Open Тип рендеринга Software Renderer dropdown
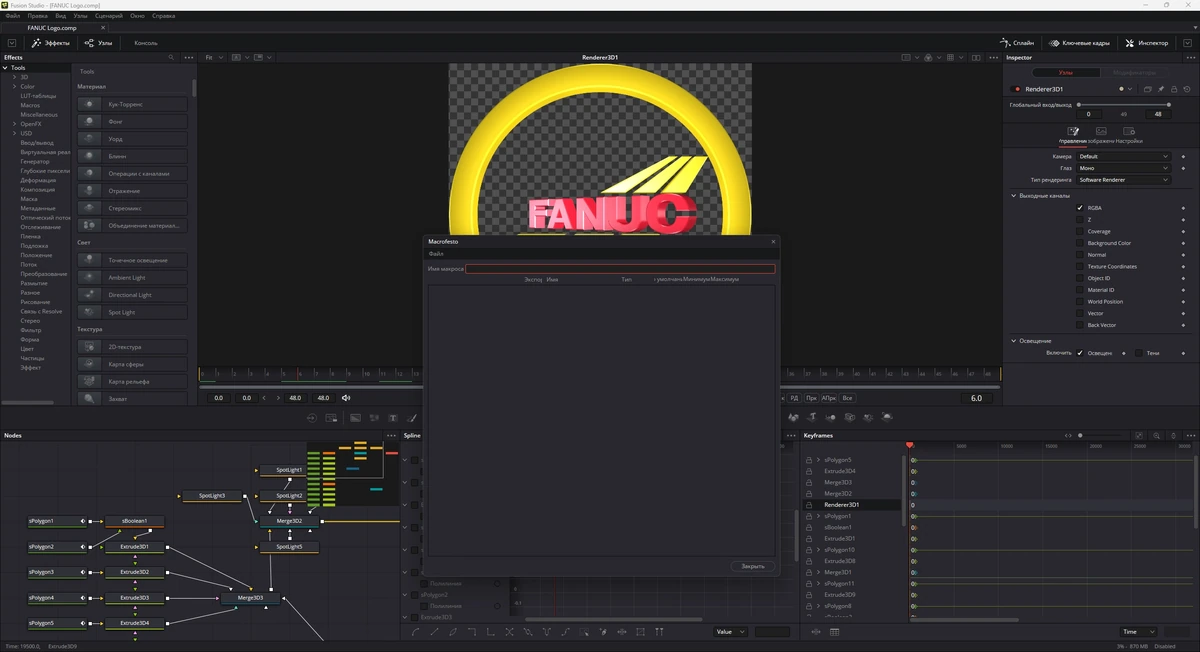The height and width of the screenshot is (652, 1200). click(1123, 180)
